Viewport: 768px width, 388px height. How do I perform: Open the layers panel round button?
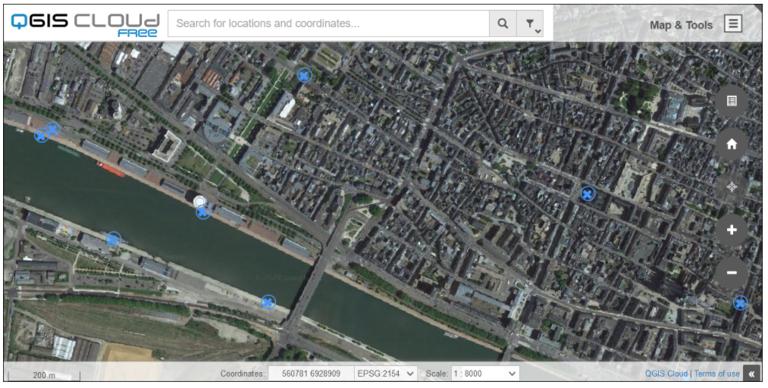coord(731,101)
